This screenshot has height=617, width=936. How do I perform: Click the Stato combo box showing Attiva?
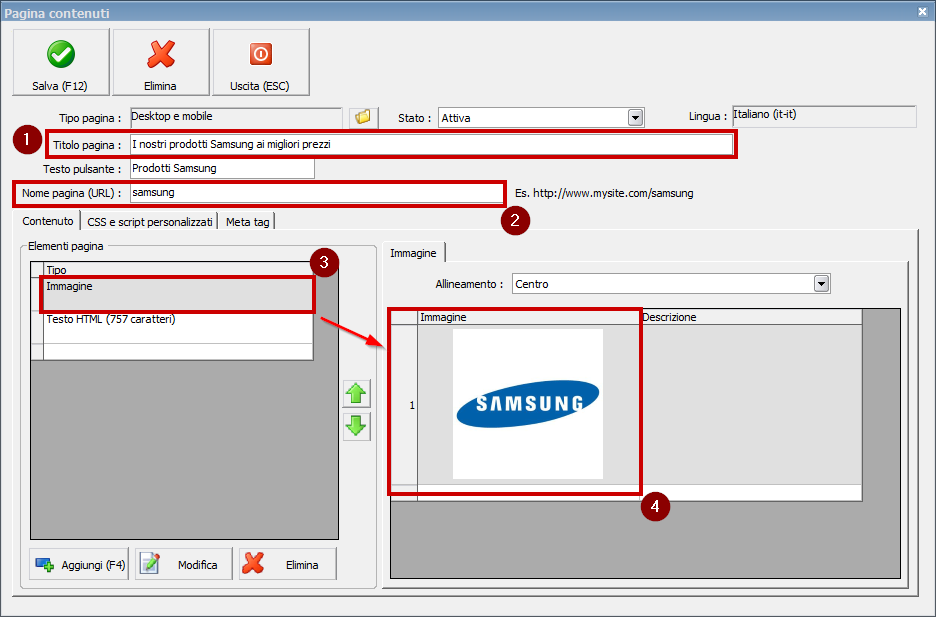[x=541, y=118]
